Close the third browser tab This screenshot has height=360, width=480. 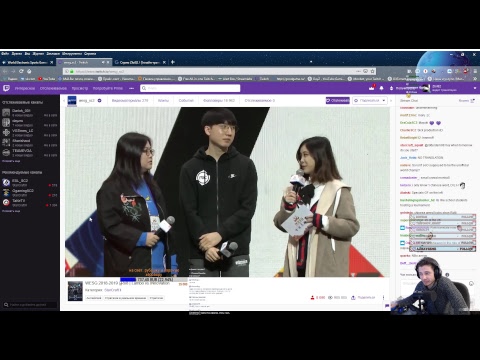(164, 62)
